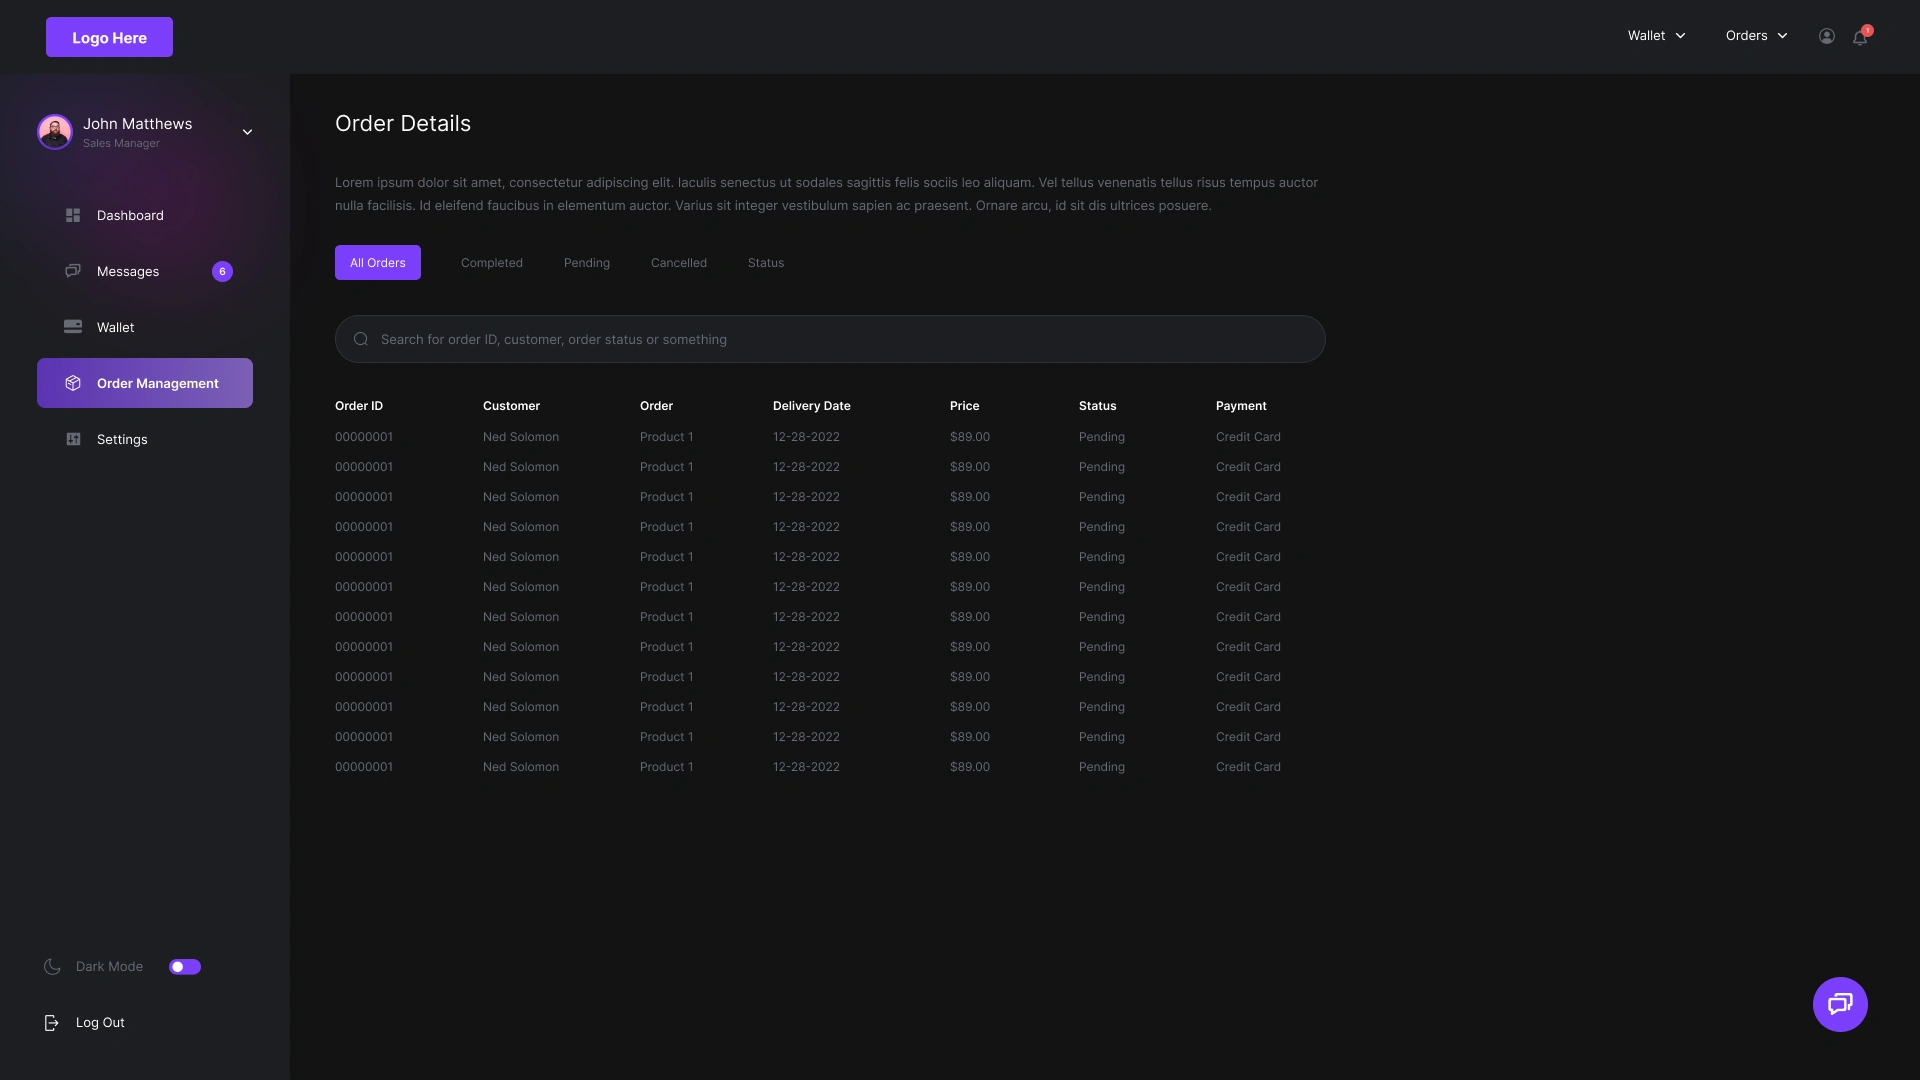This screenshot has height=1080, width=1920.
Task: Open the notifications bell icon
Action: click(1860, 37)
